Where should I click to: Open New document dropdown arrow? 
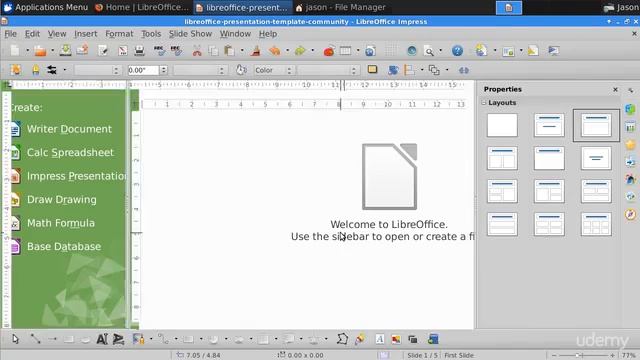coord(27,51)
